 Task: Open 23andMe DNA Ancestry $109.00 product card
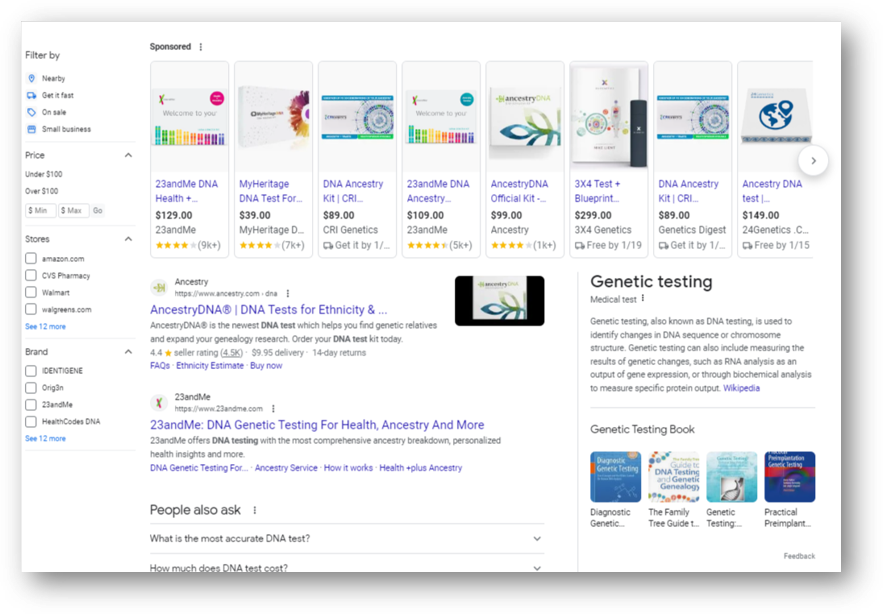pos(441,159)
